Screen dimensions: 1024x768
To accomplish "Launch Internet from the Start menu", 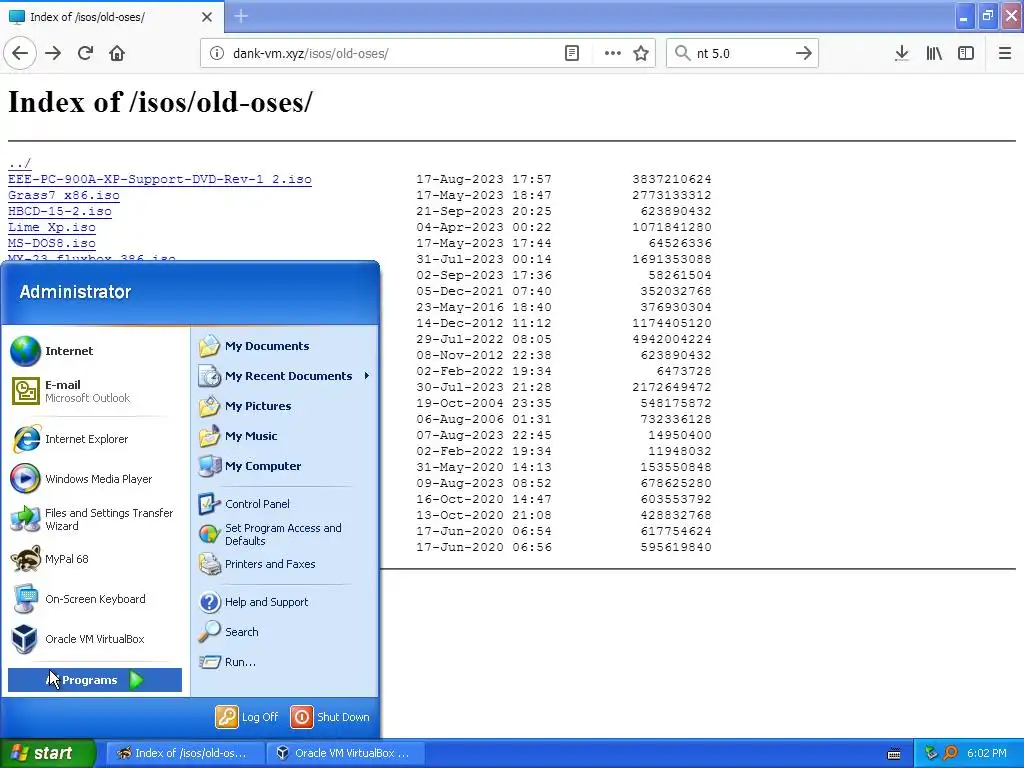I will pyautogui.click(x=95, y=351).
